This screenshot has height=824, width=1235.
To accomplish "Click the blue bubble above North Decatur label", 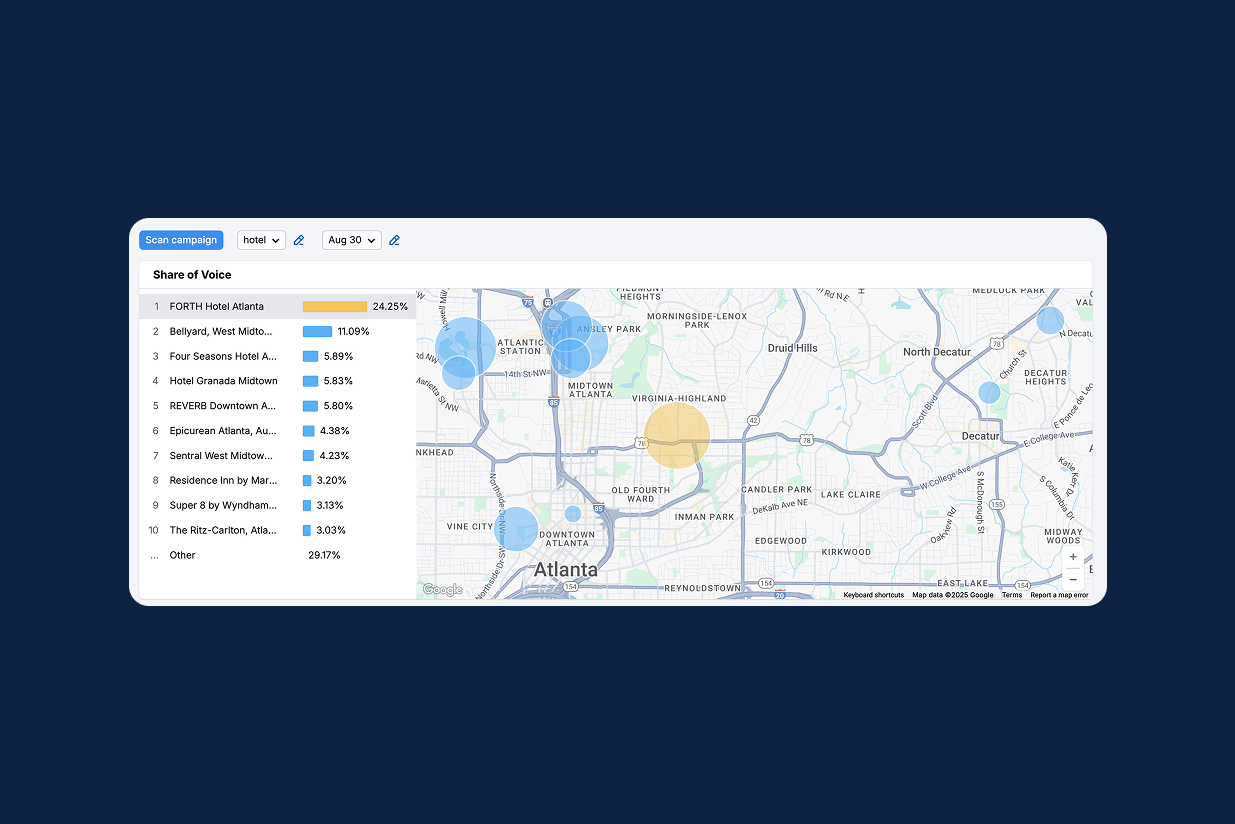I will point(1050,320).
